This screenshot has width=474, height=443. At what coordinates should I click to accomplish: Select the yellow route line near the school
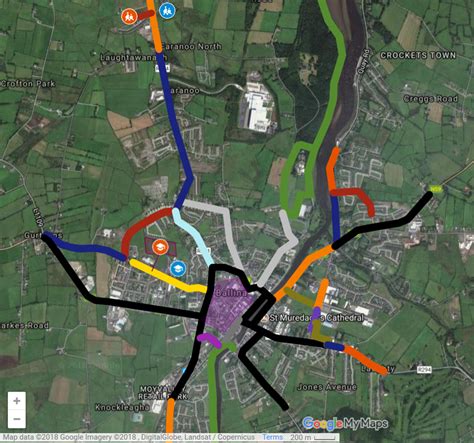click(x=168, y=276)
